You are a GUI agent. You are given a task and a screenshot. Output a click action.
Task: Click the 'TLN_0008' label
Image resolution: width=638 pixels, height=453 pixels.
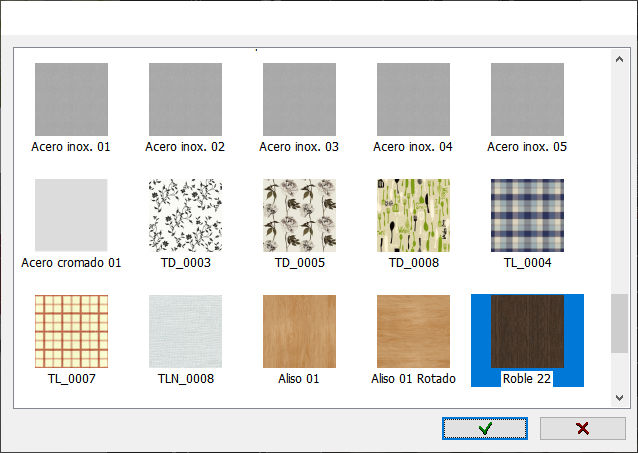186,379
